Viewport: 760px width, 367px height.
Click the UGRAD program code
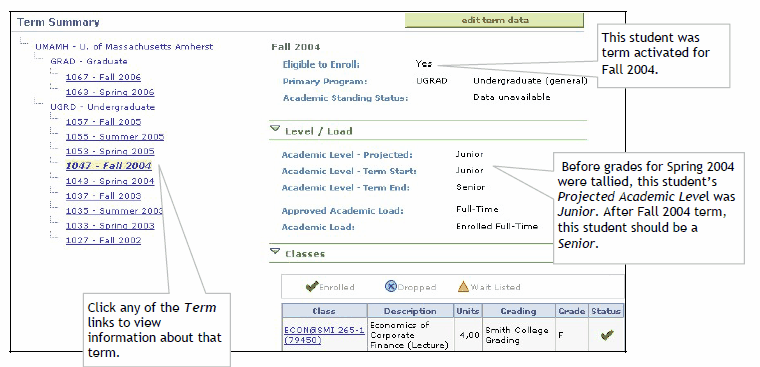coord(432,81)
